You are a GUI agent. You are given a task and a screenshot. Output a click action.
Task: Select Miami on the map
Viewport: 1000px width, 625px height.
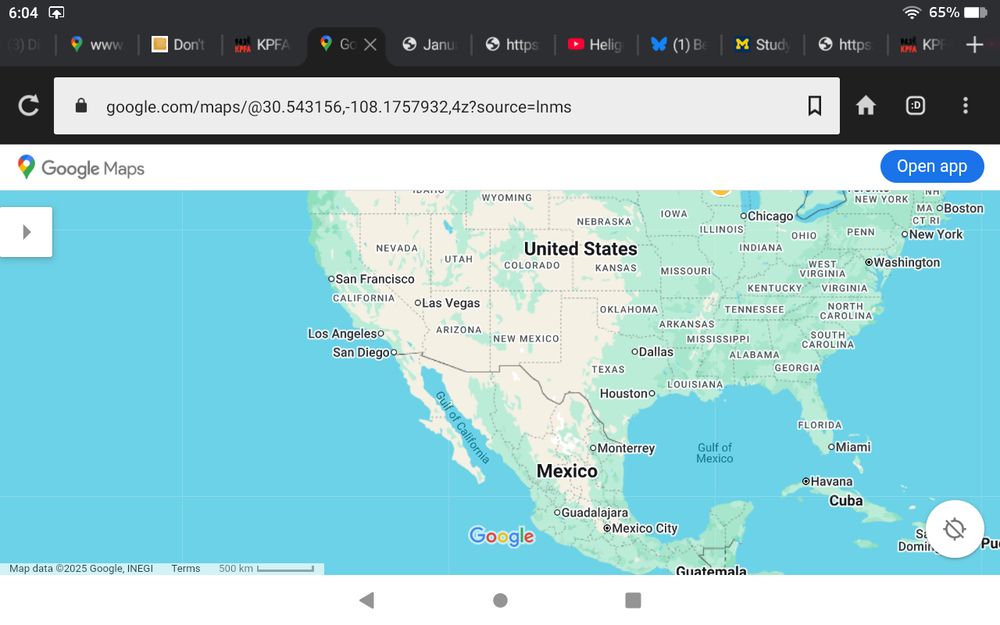(849, 447)
